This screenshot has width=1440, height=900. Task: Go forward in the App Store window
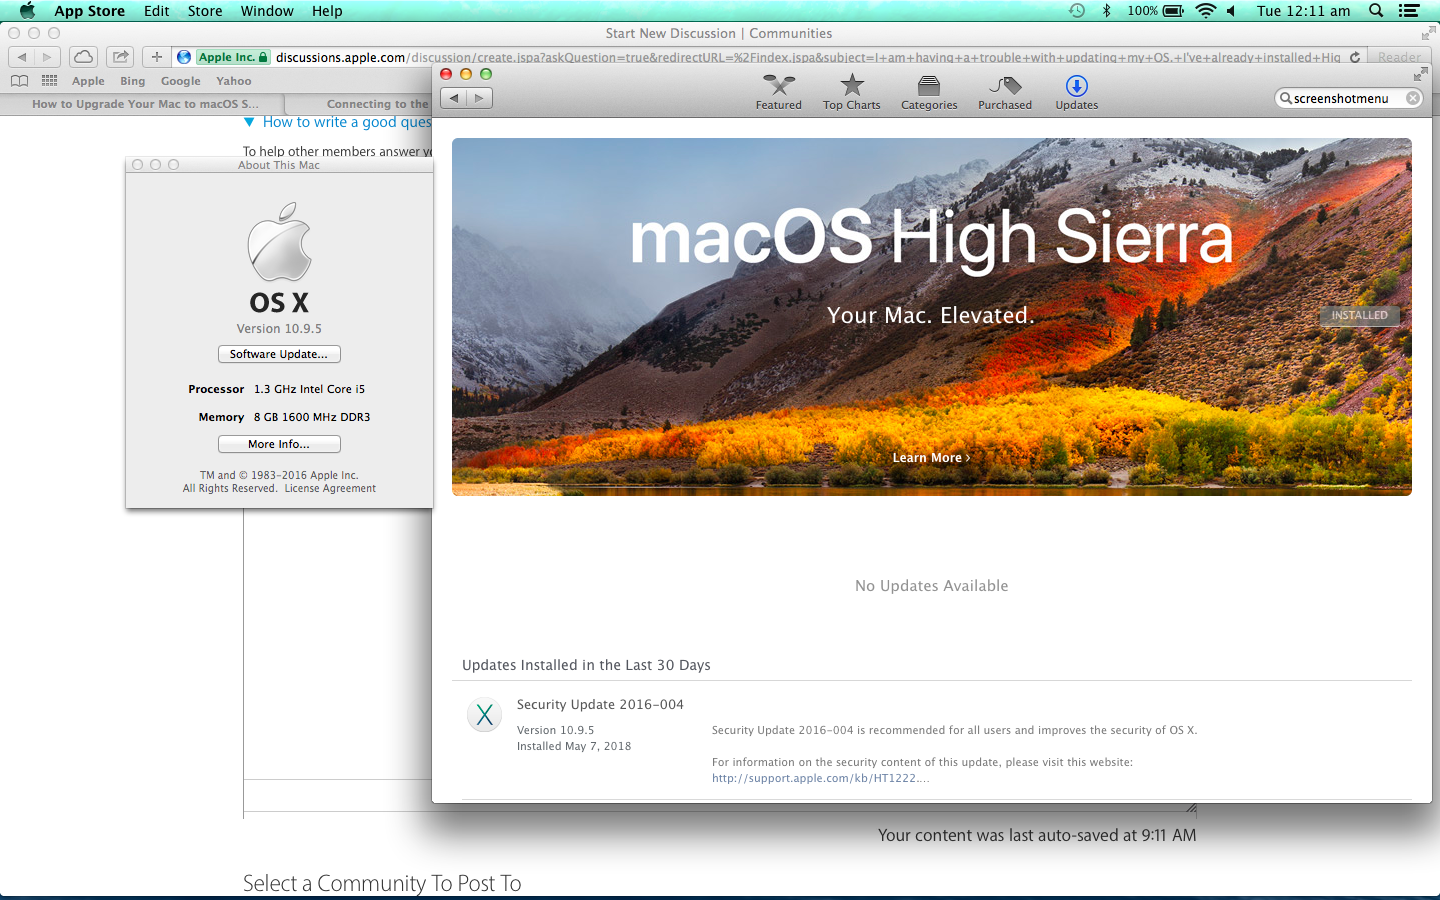pos(480,98)
